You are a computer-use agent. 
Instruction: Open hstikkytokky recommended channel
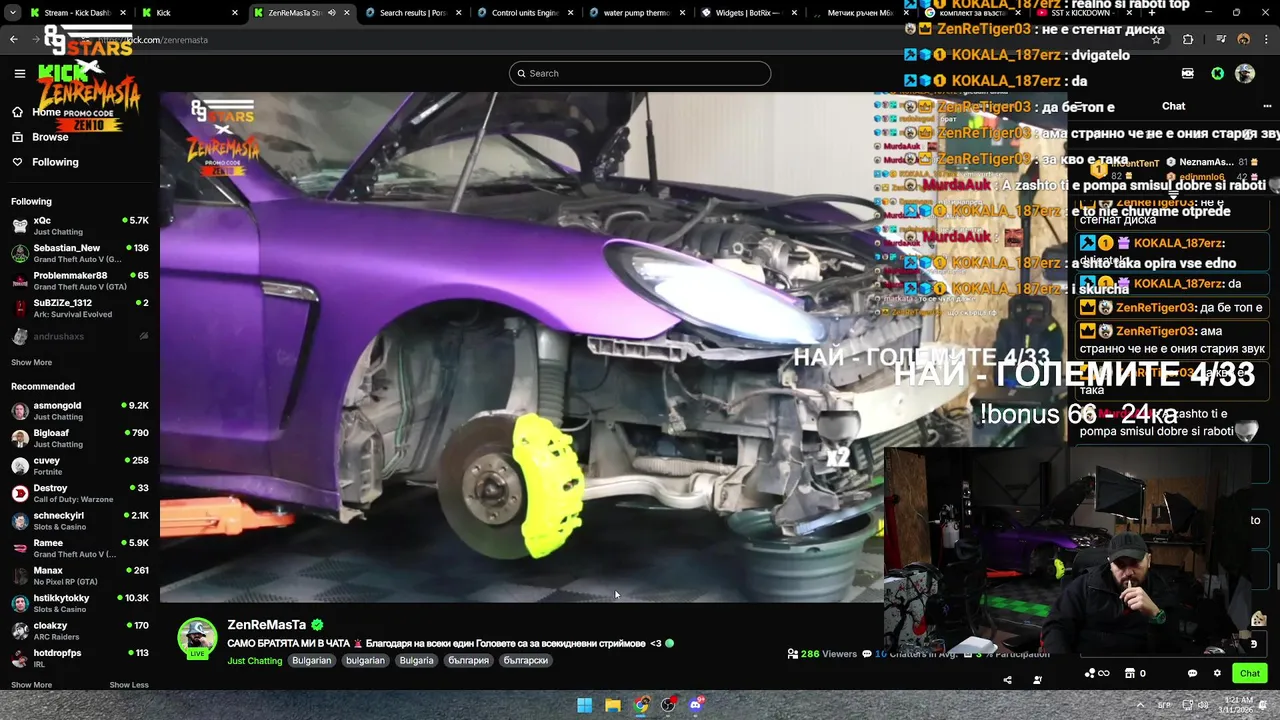[x=80, y=603]
